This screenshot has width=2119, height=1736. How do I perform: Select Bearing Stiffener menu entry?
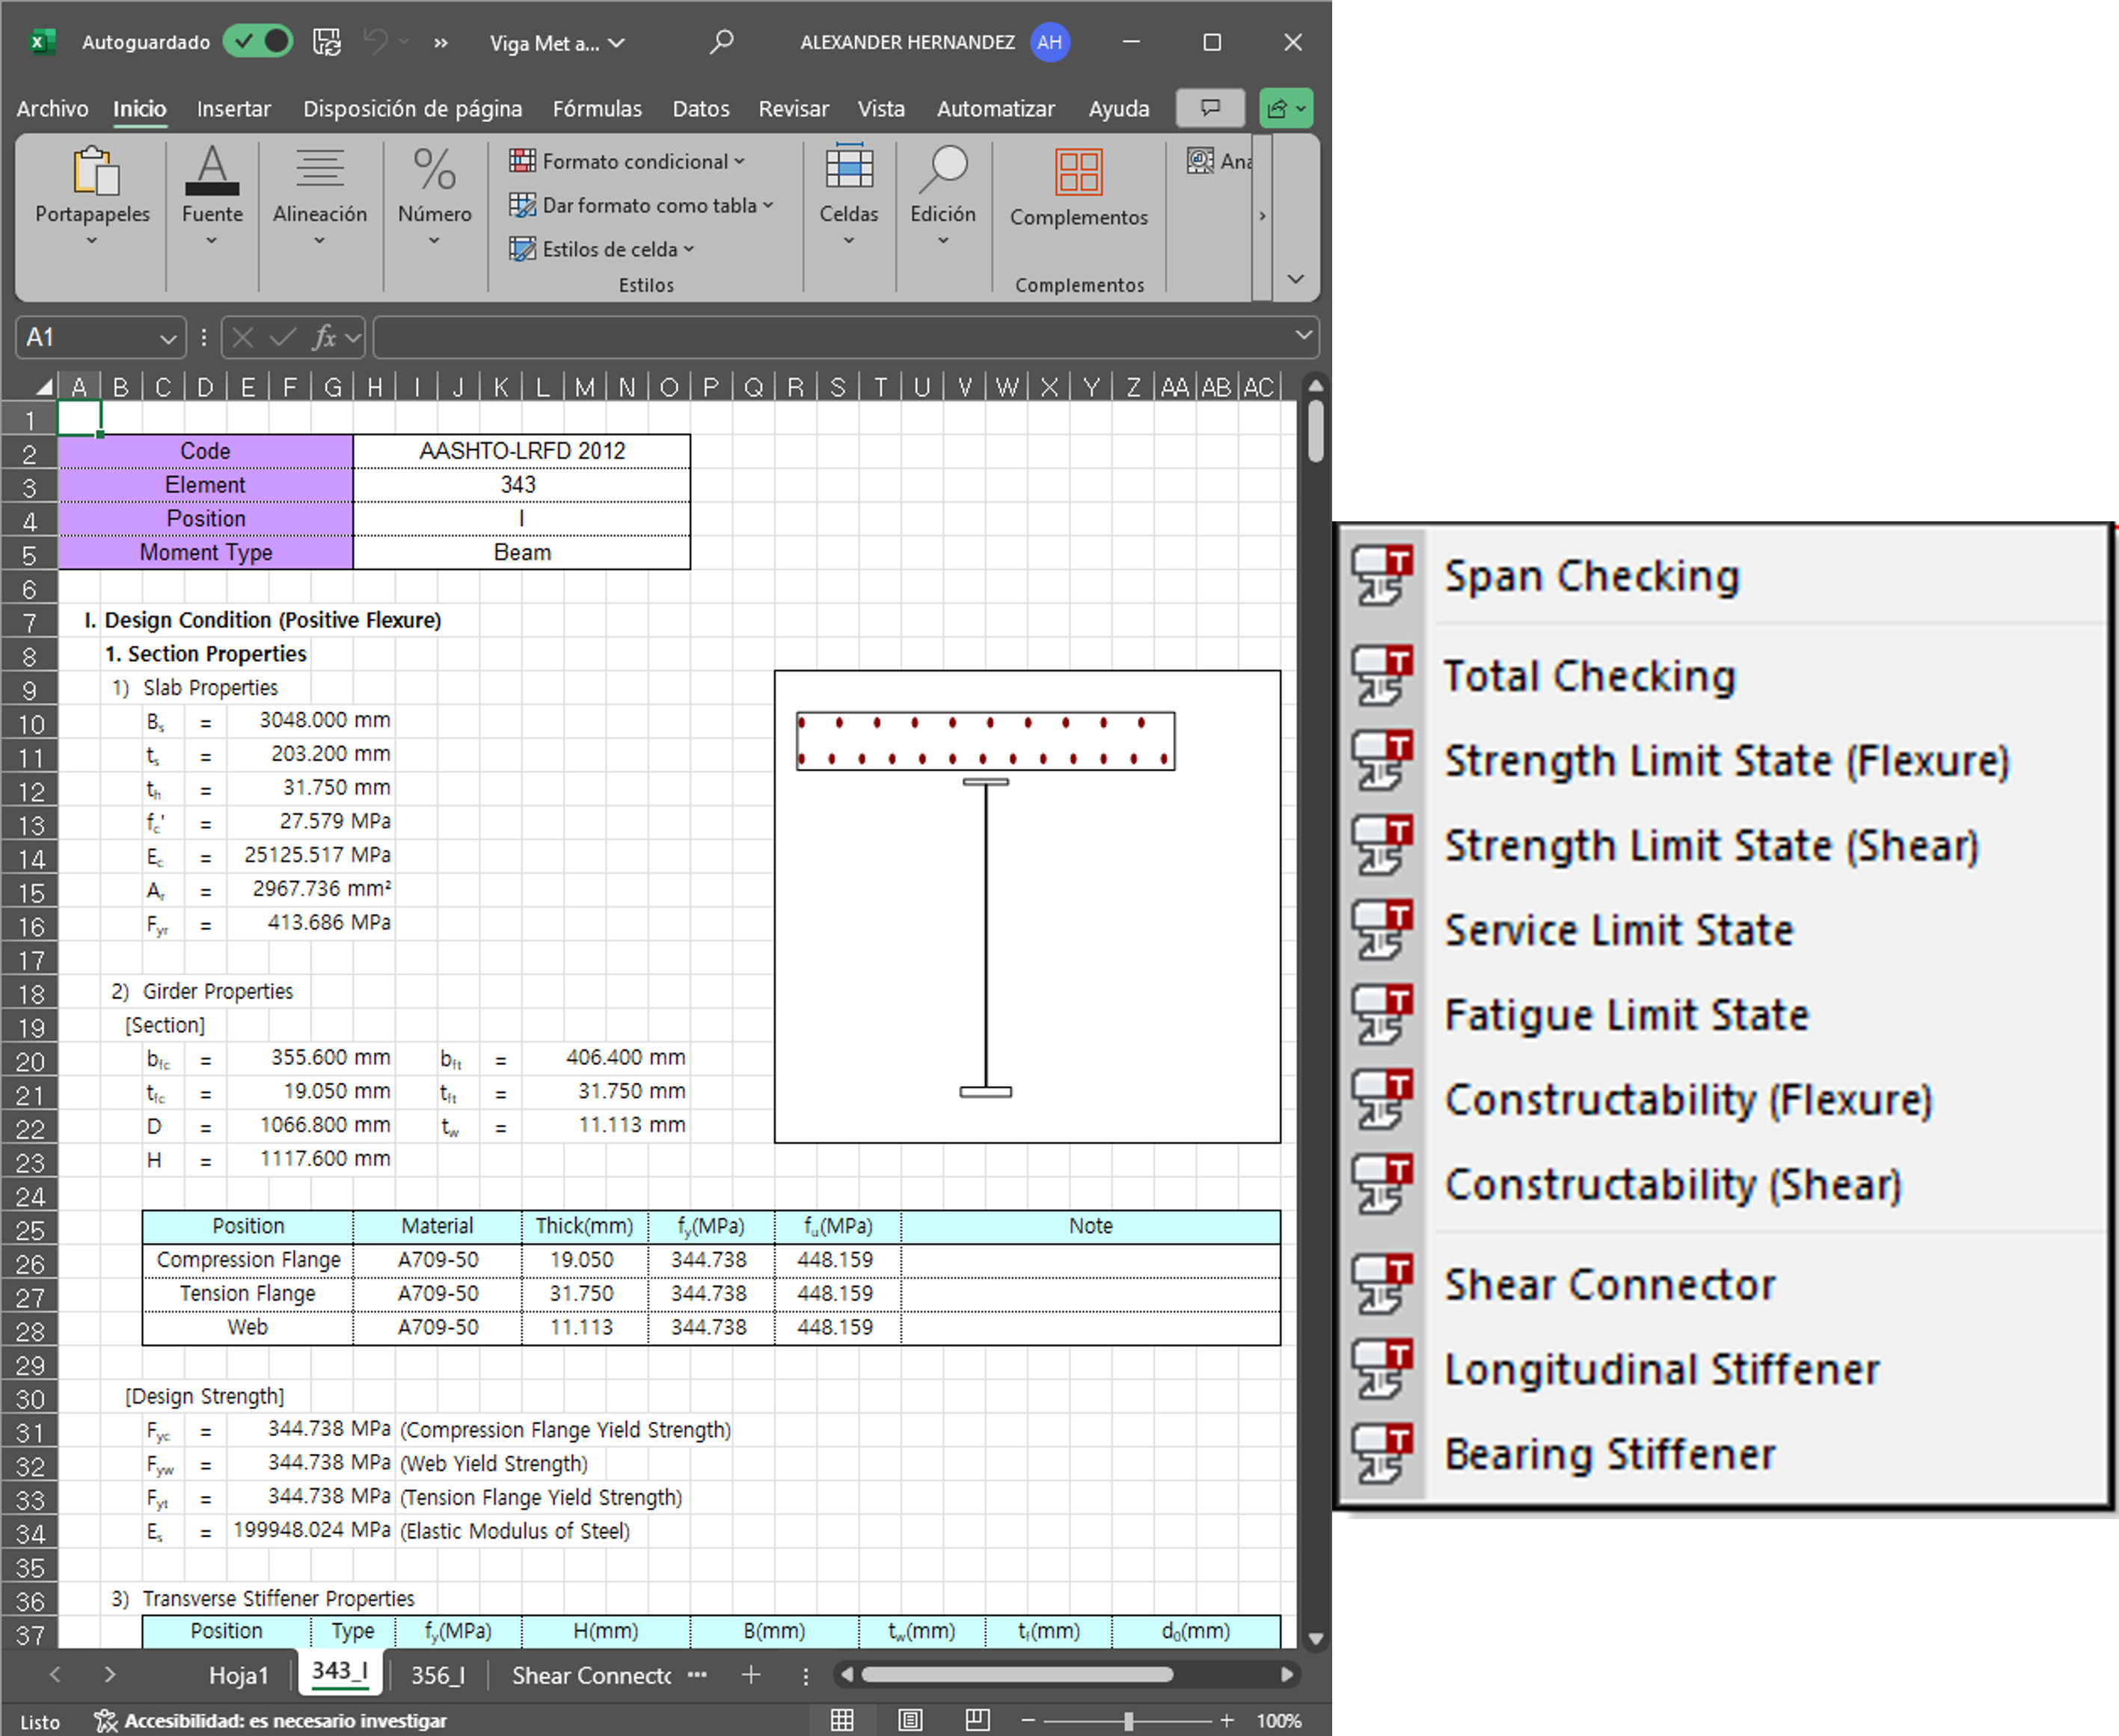coord(1723,1454)
